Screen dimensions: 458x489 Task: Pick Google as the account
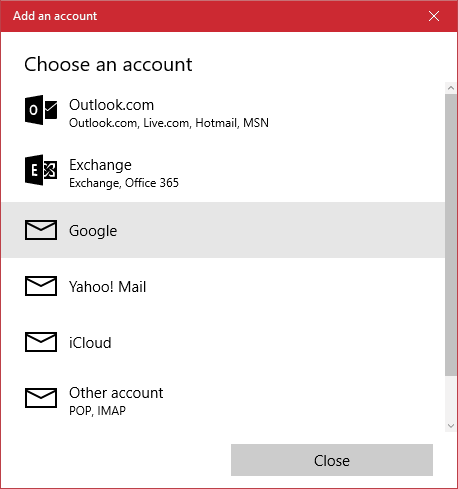[223, 230]
